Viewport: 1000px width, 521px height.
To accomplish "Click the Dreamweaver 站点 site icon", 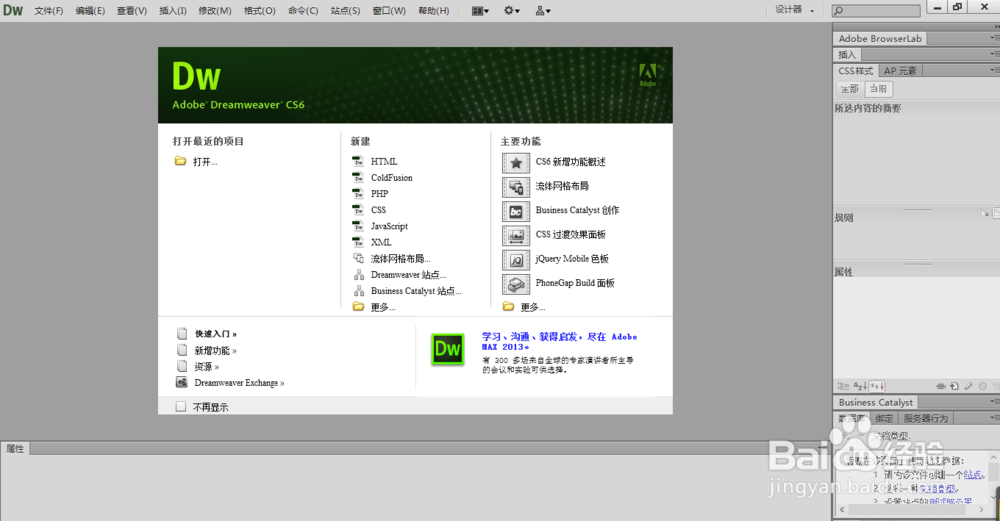I will point(358,275).
